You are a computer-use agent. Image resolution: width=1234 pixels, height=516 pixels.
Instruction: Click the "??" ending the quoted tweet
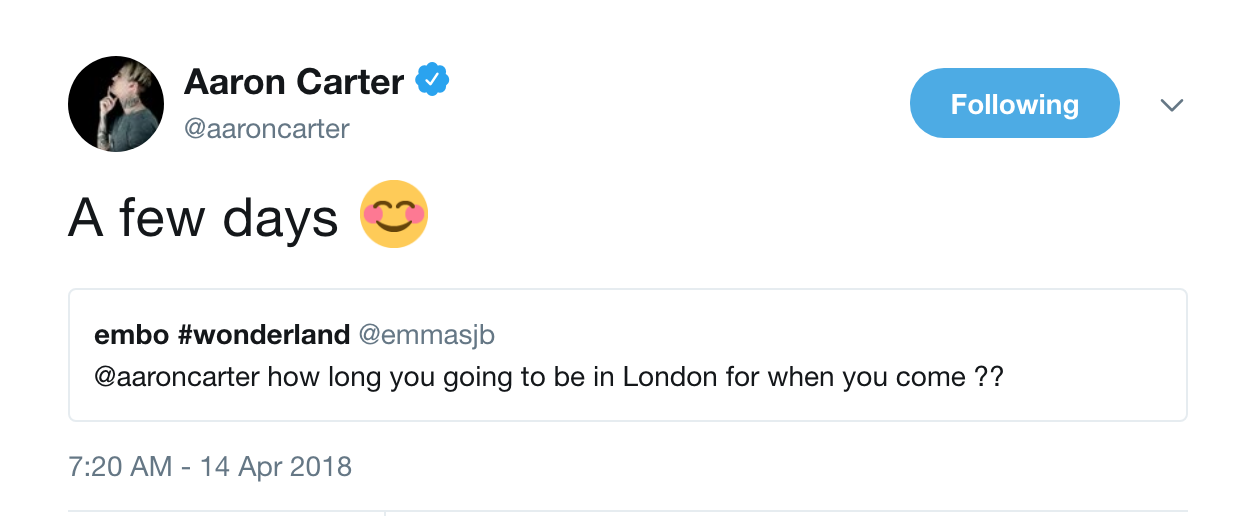[988, 378]
